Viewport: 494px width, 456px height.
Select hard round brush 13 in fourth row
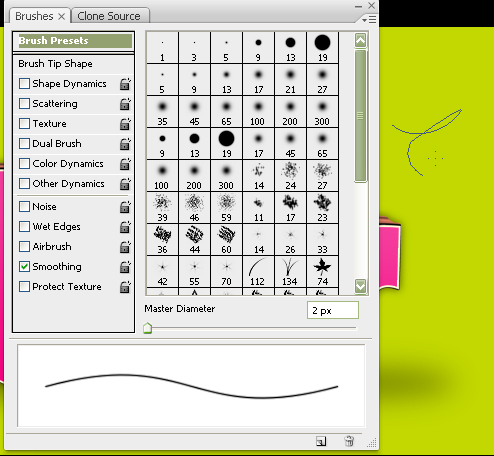click(x=194, y=144)
